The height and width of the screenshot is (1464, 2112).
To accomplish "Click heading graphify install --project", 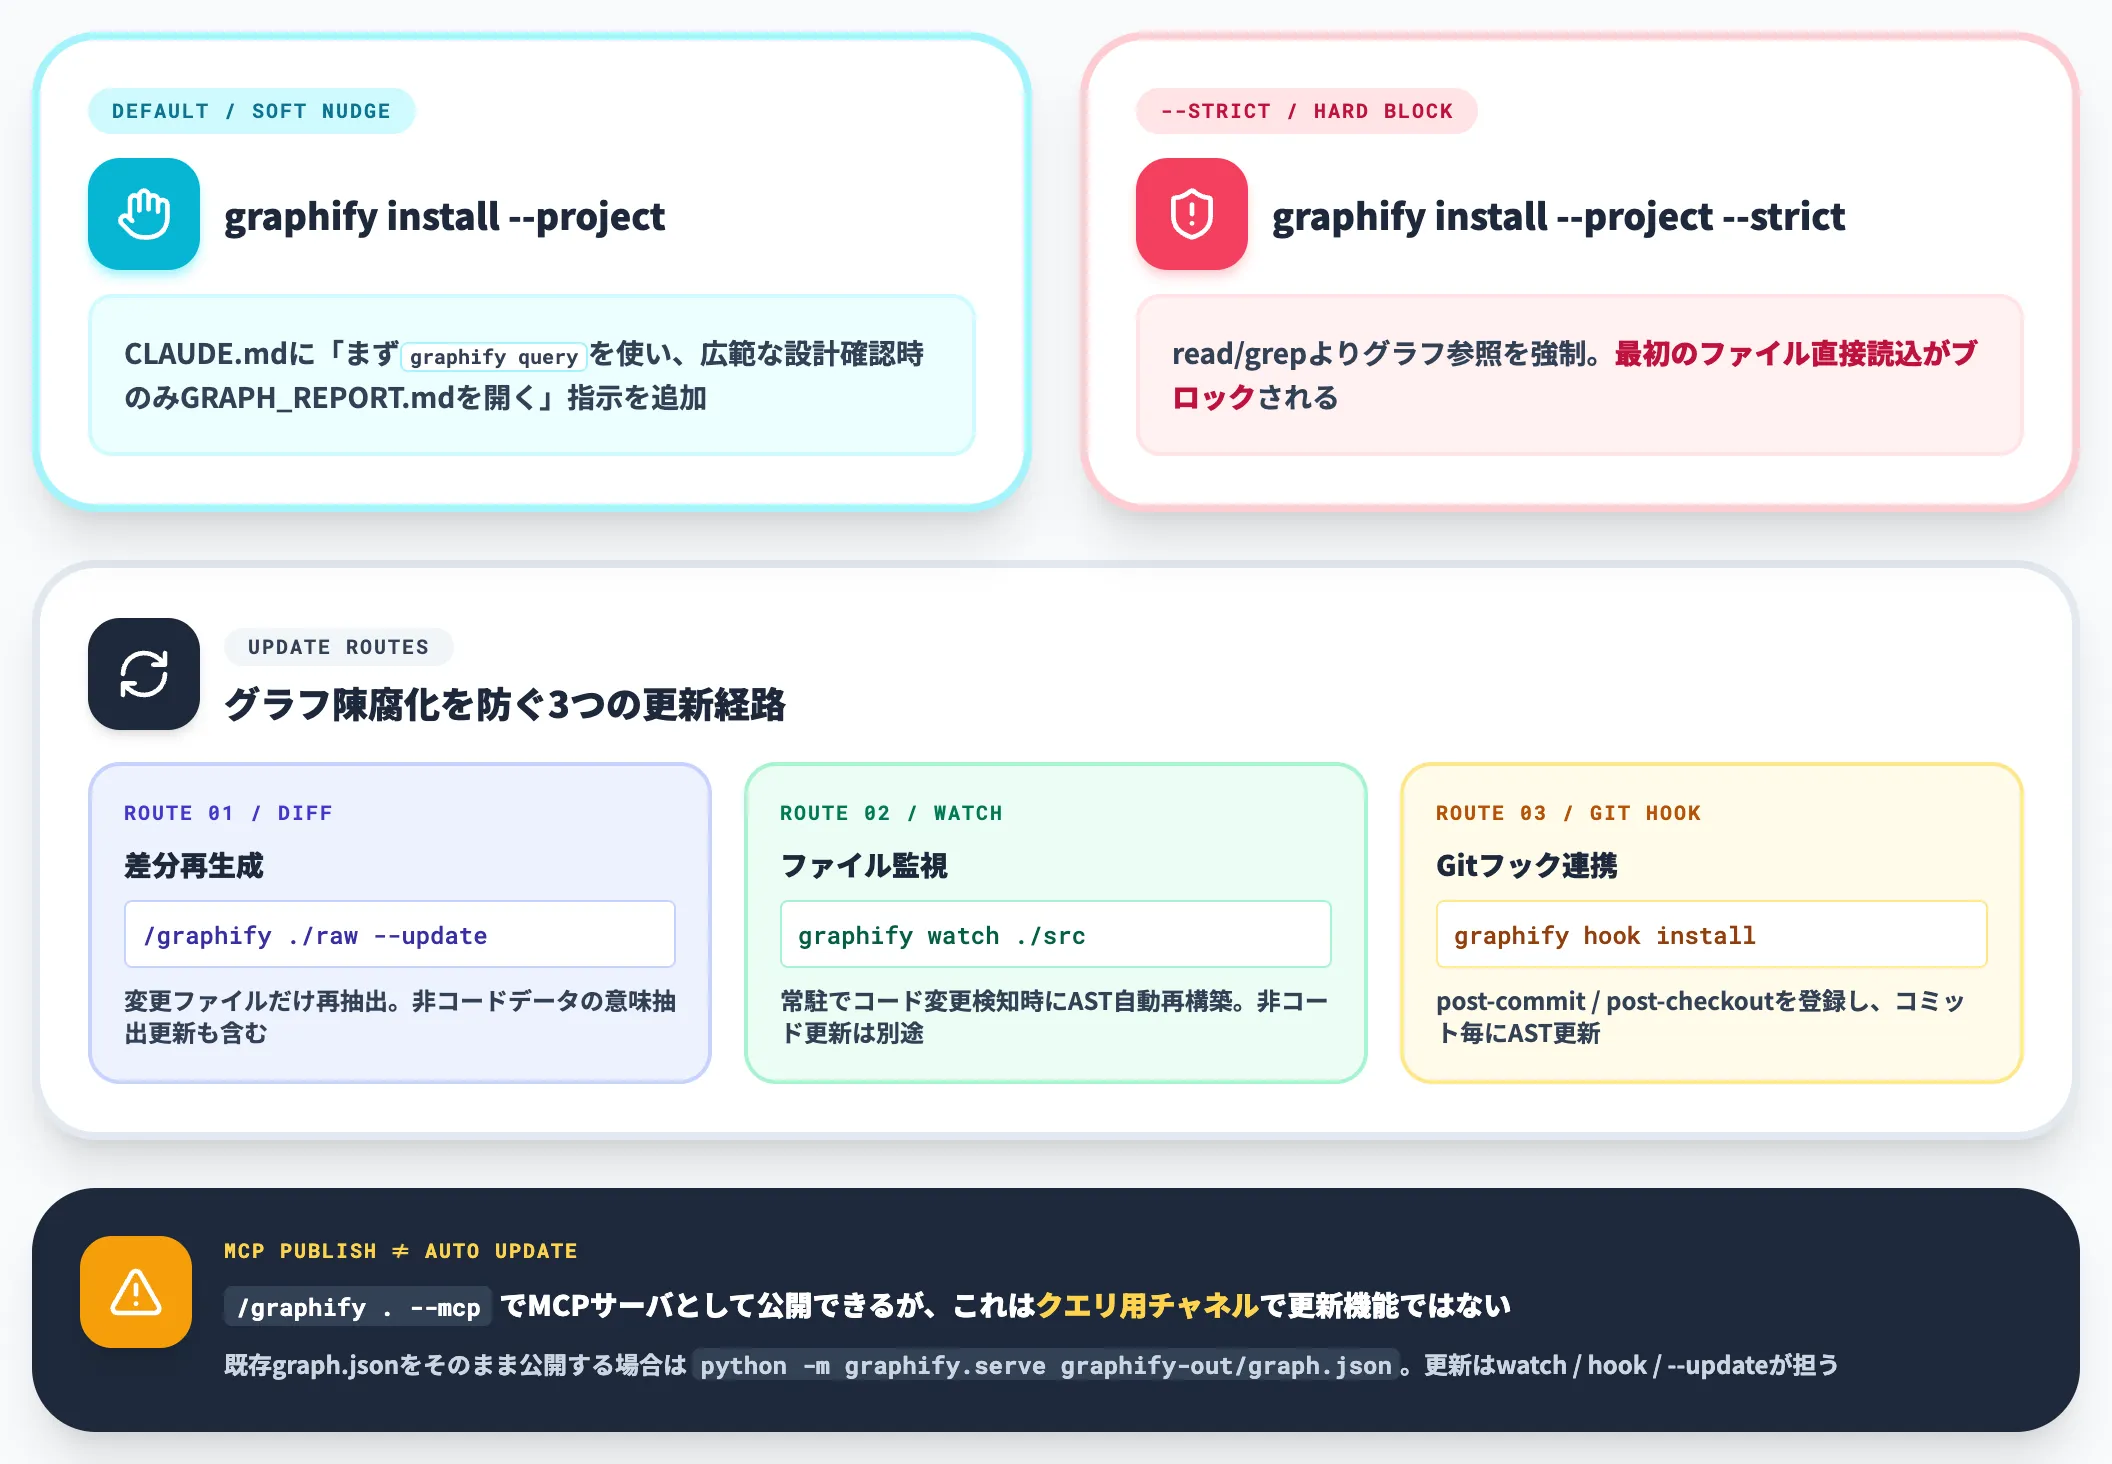I will [444, 216].
